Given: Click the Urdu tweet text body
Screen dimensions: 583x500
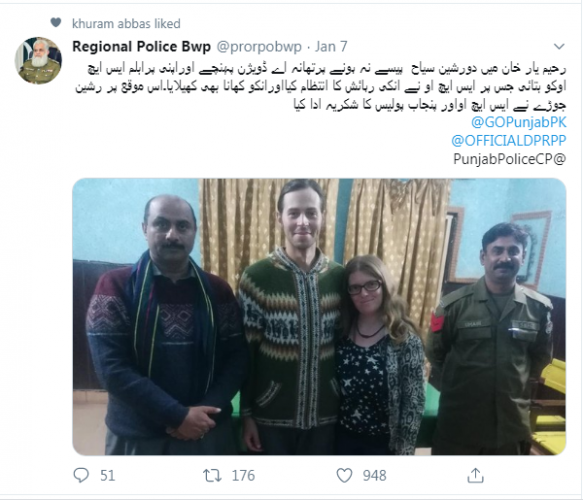Looking at the screenshot, I should tap(321, 87).
